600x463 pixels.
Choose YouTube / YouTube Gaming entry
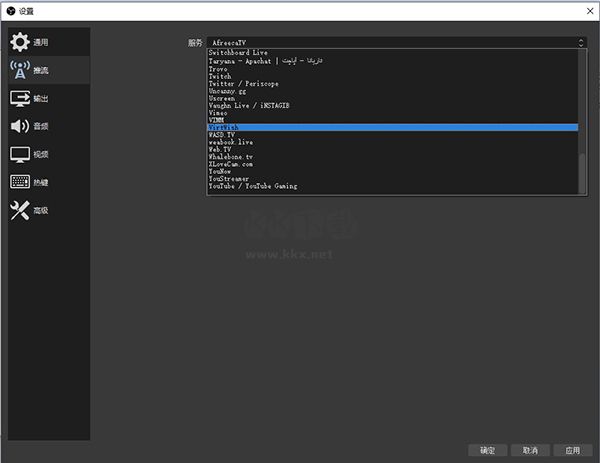(393, 186)
